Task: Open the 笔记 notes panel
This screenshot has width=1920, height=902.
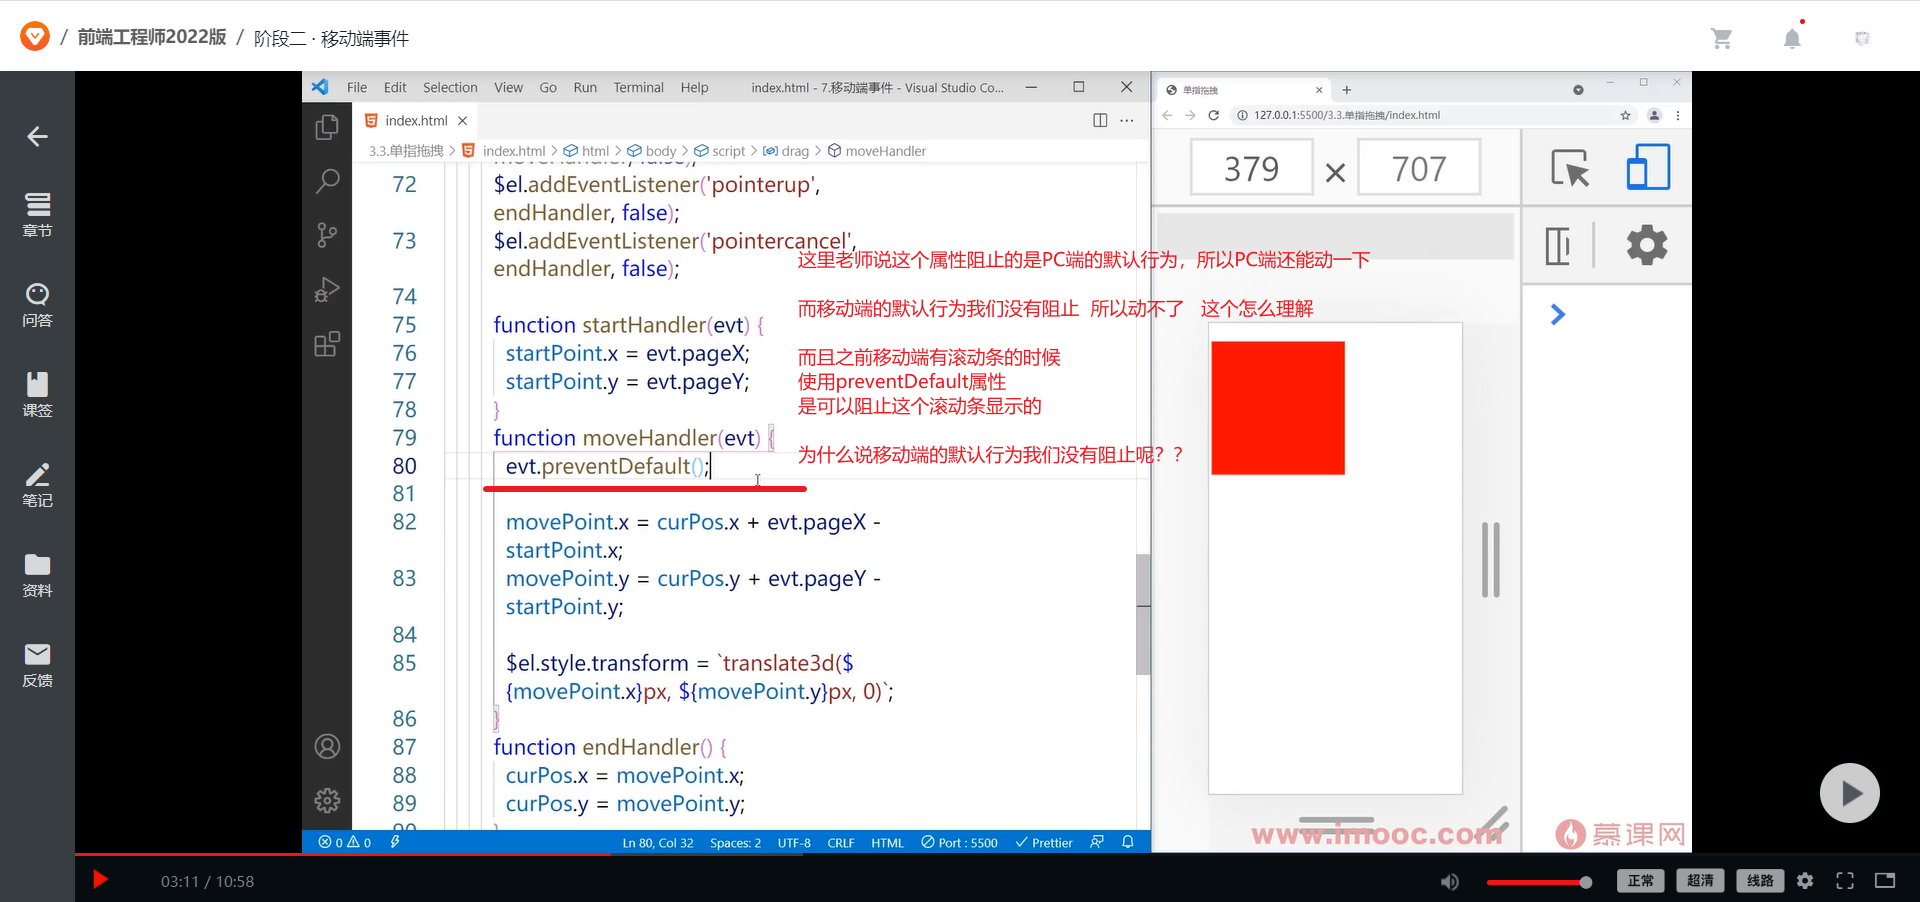Action: pos(37,484)
